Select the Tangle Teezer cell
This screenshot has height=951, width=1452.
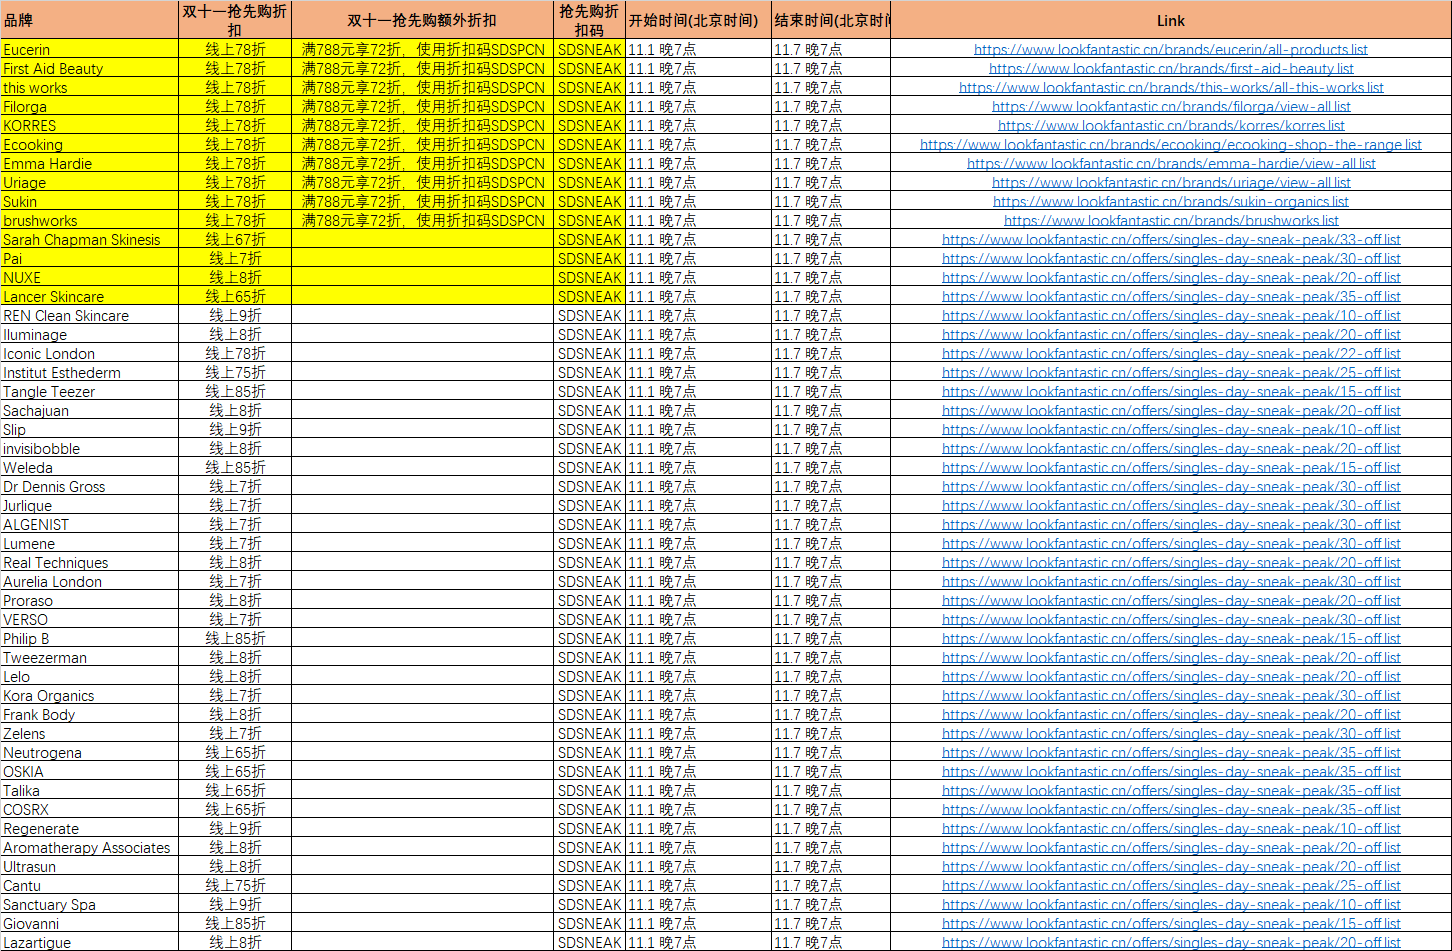point(90,391)
